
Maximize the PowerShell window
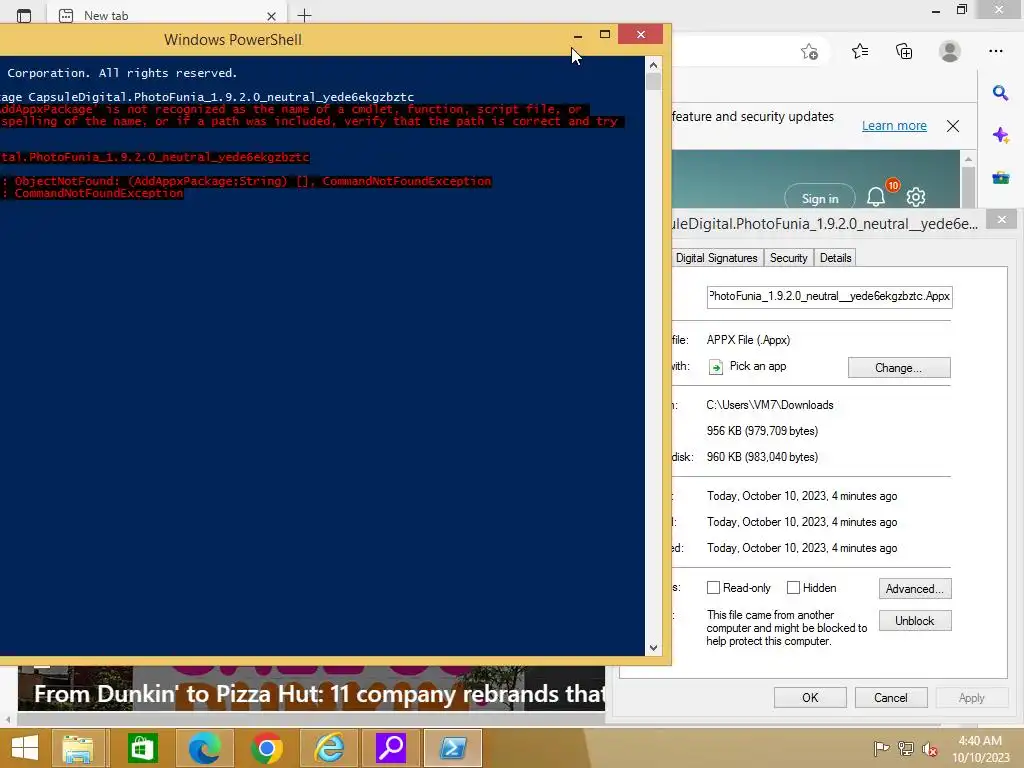coord(605,35)
